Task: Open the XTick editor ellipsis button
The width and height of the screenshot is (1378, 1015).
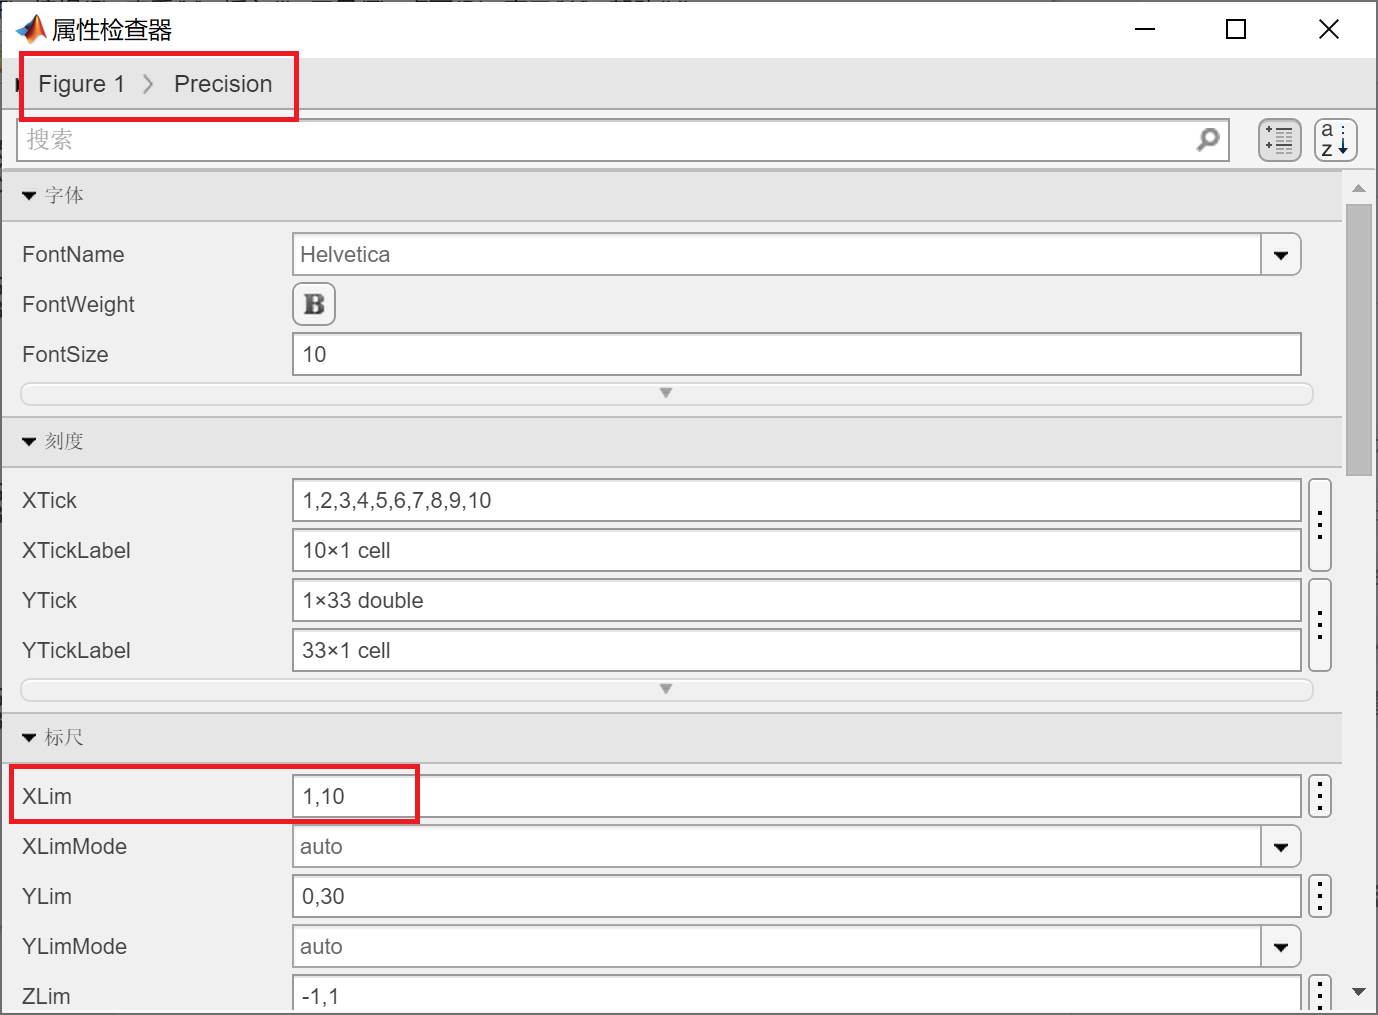Action: (x=1320, y=525)
